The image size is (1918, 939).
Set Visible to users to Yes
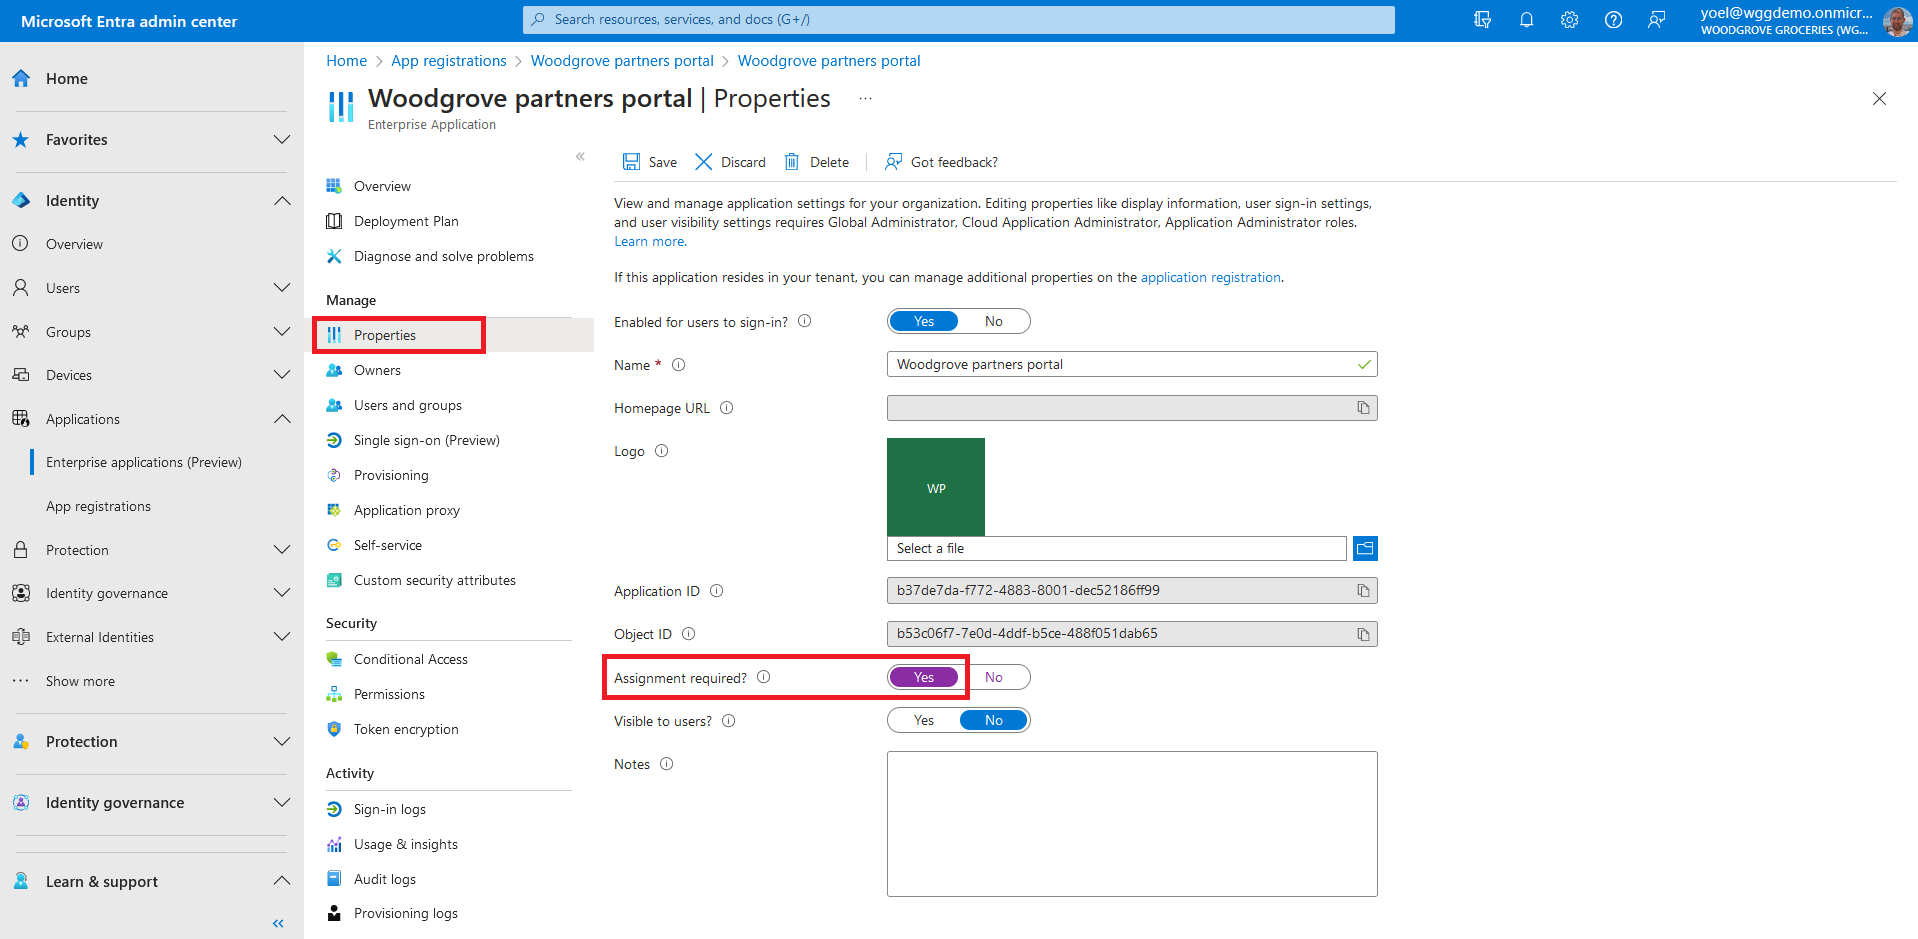coord(924,720)
